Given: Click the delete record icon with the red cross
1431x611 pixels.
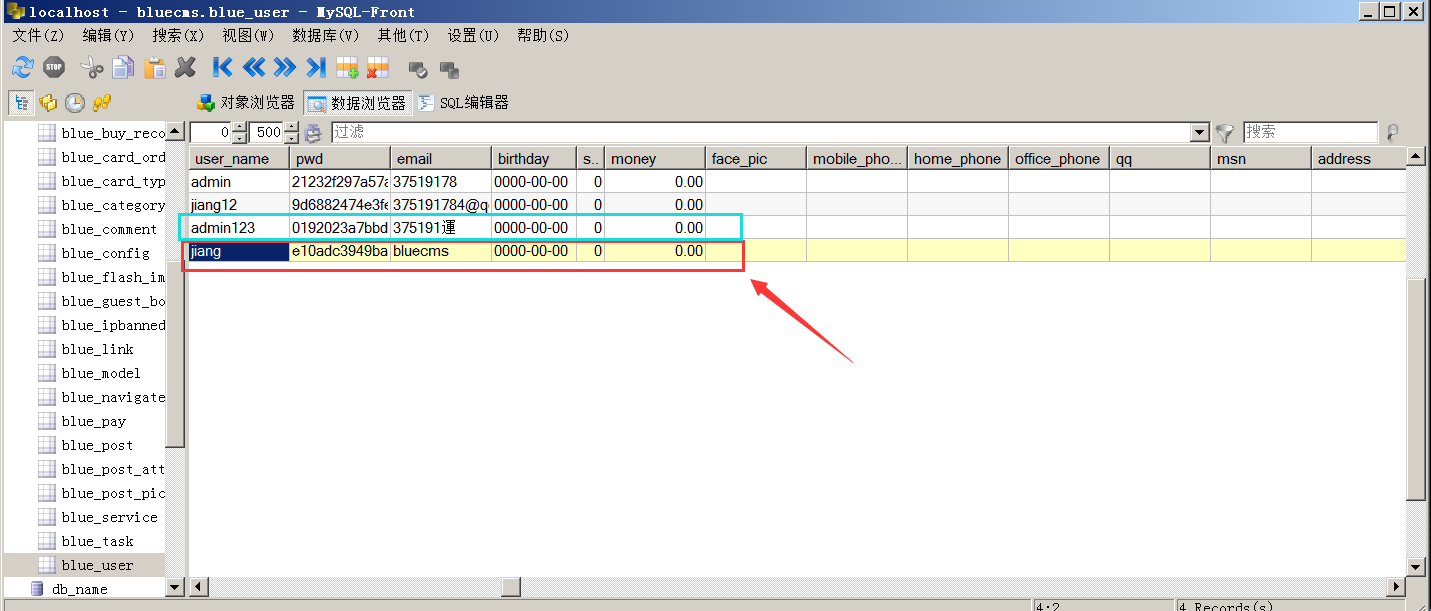Looking at the screenshot, I should [x=378, y=68].
